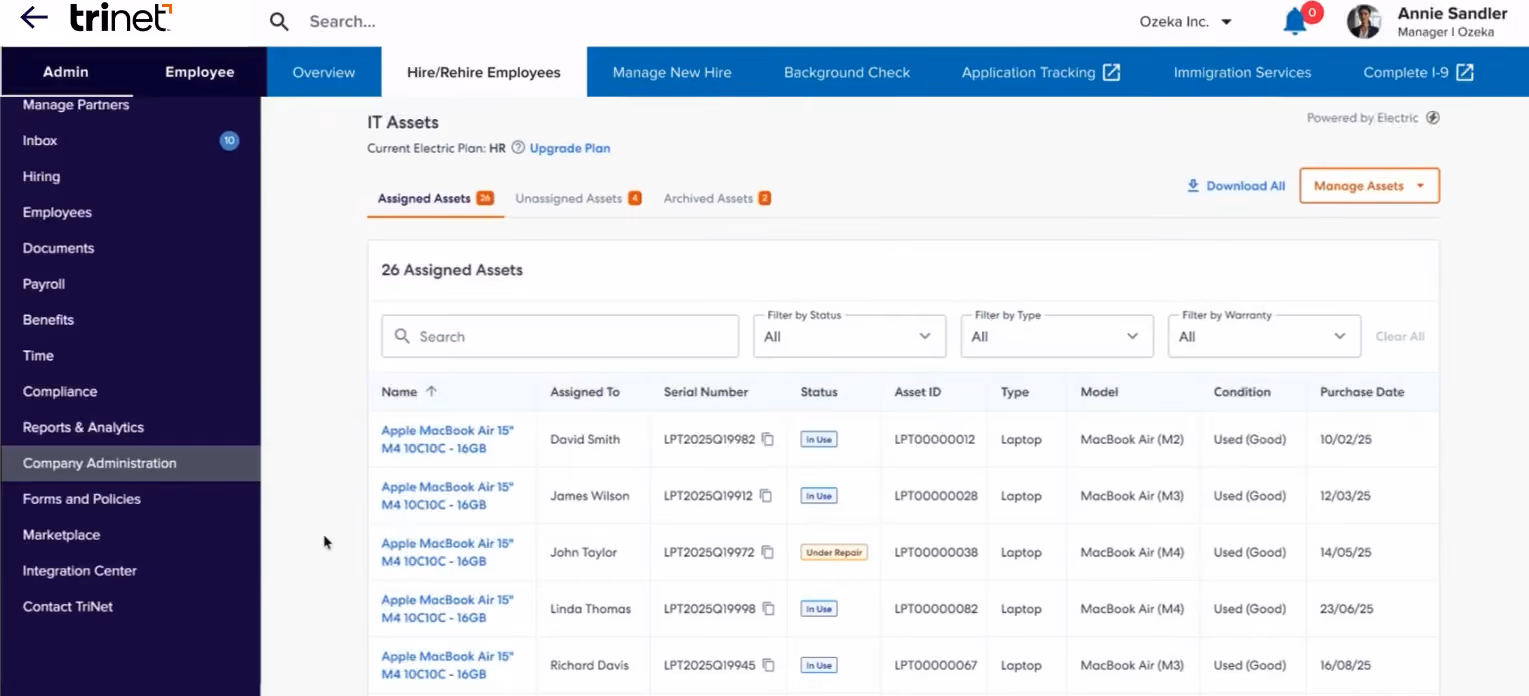Click the Powered by Electric bolt icon
This screenshot has width=1529, height=696.
(x=1432, y=118)
